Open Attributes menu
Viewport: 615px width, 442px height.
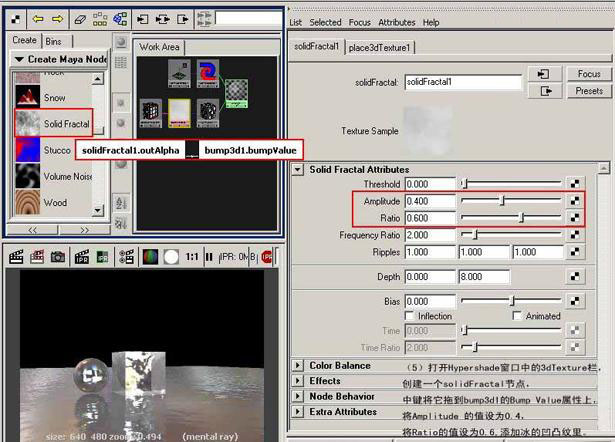pos(397,22)
